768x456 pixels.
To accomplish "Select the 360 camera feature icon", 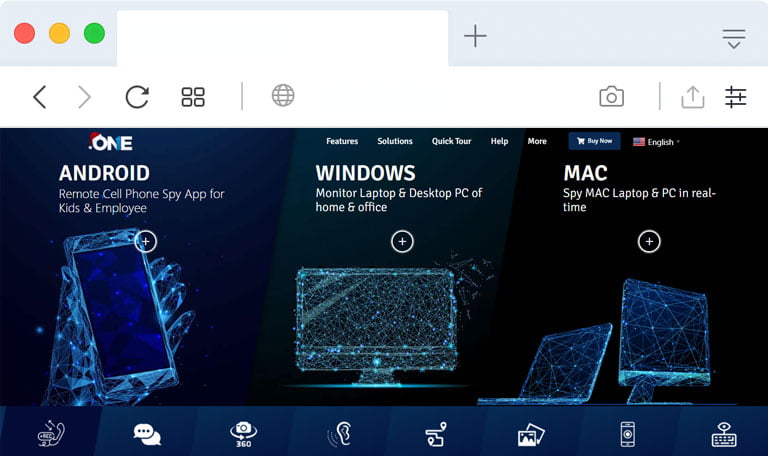I will [x=243, y=434].
